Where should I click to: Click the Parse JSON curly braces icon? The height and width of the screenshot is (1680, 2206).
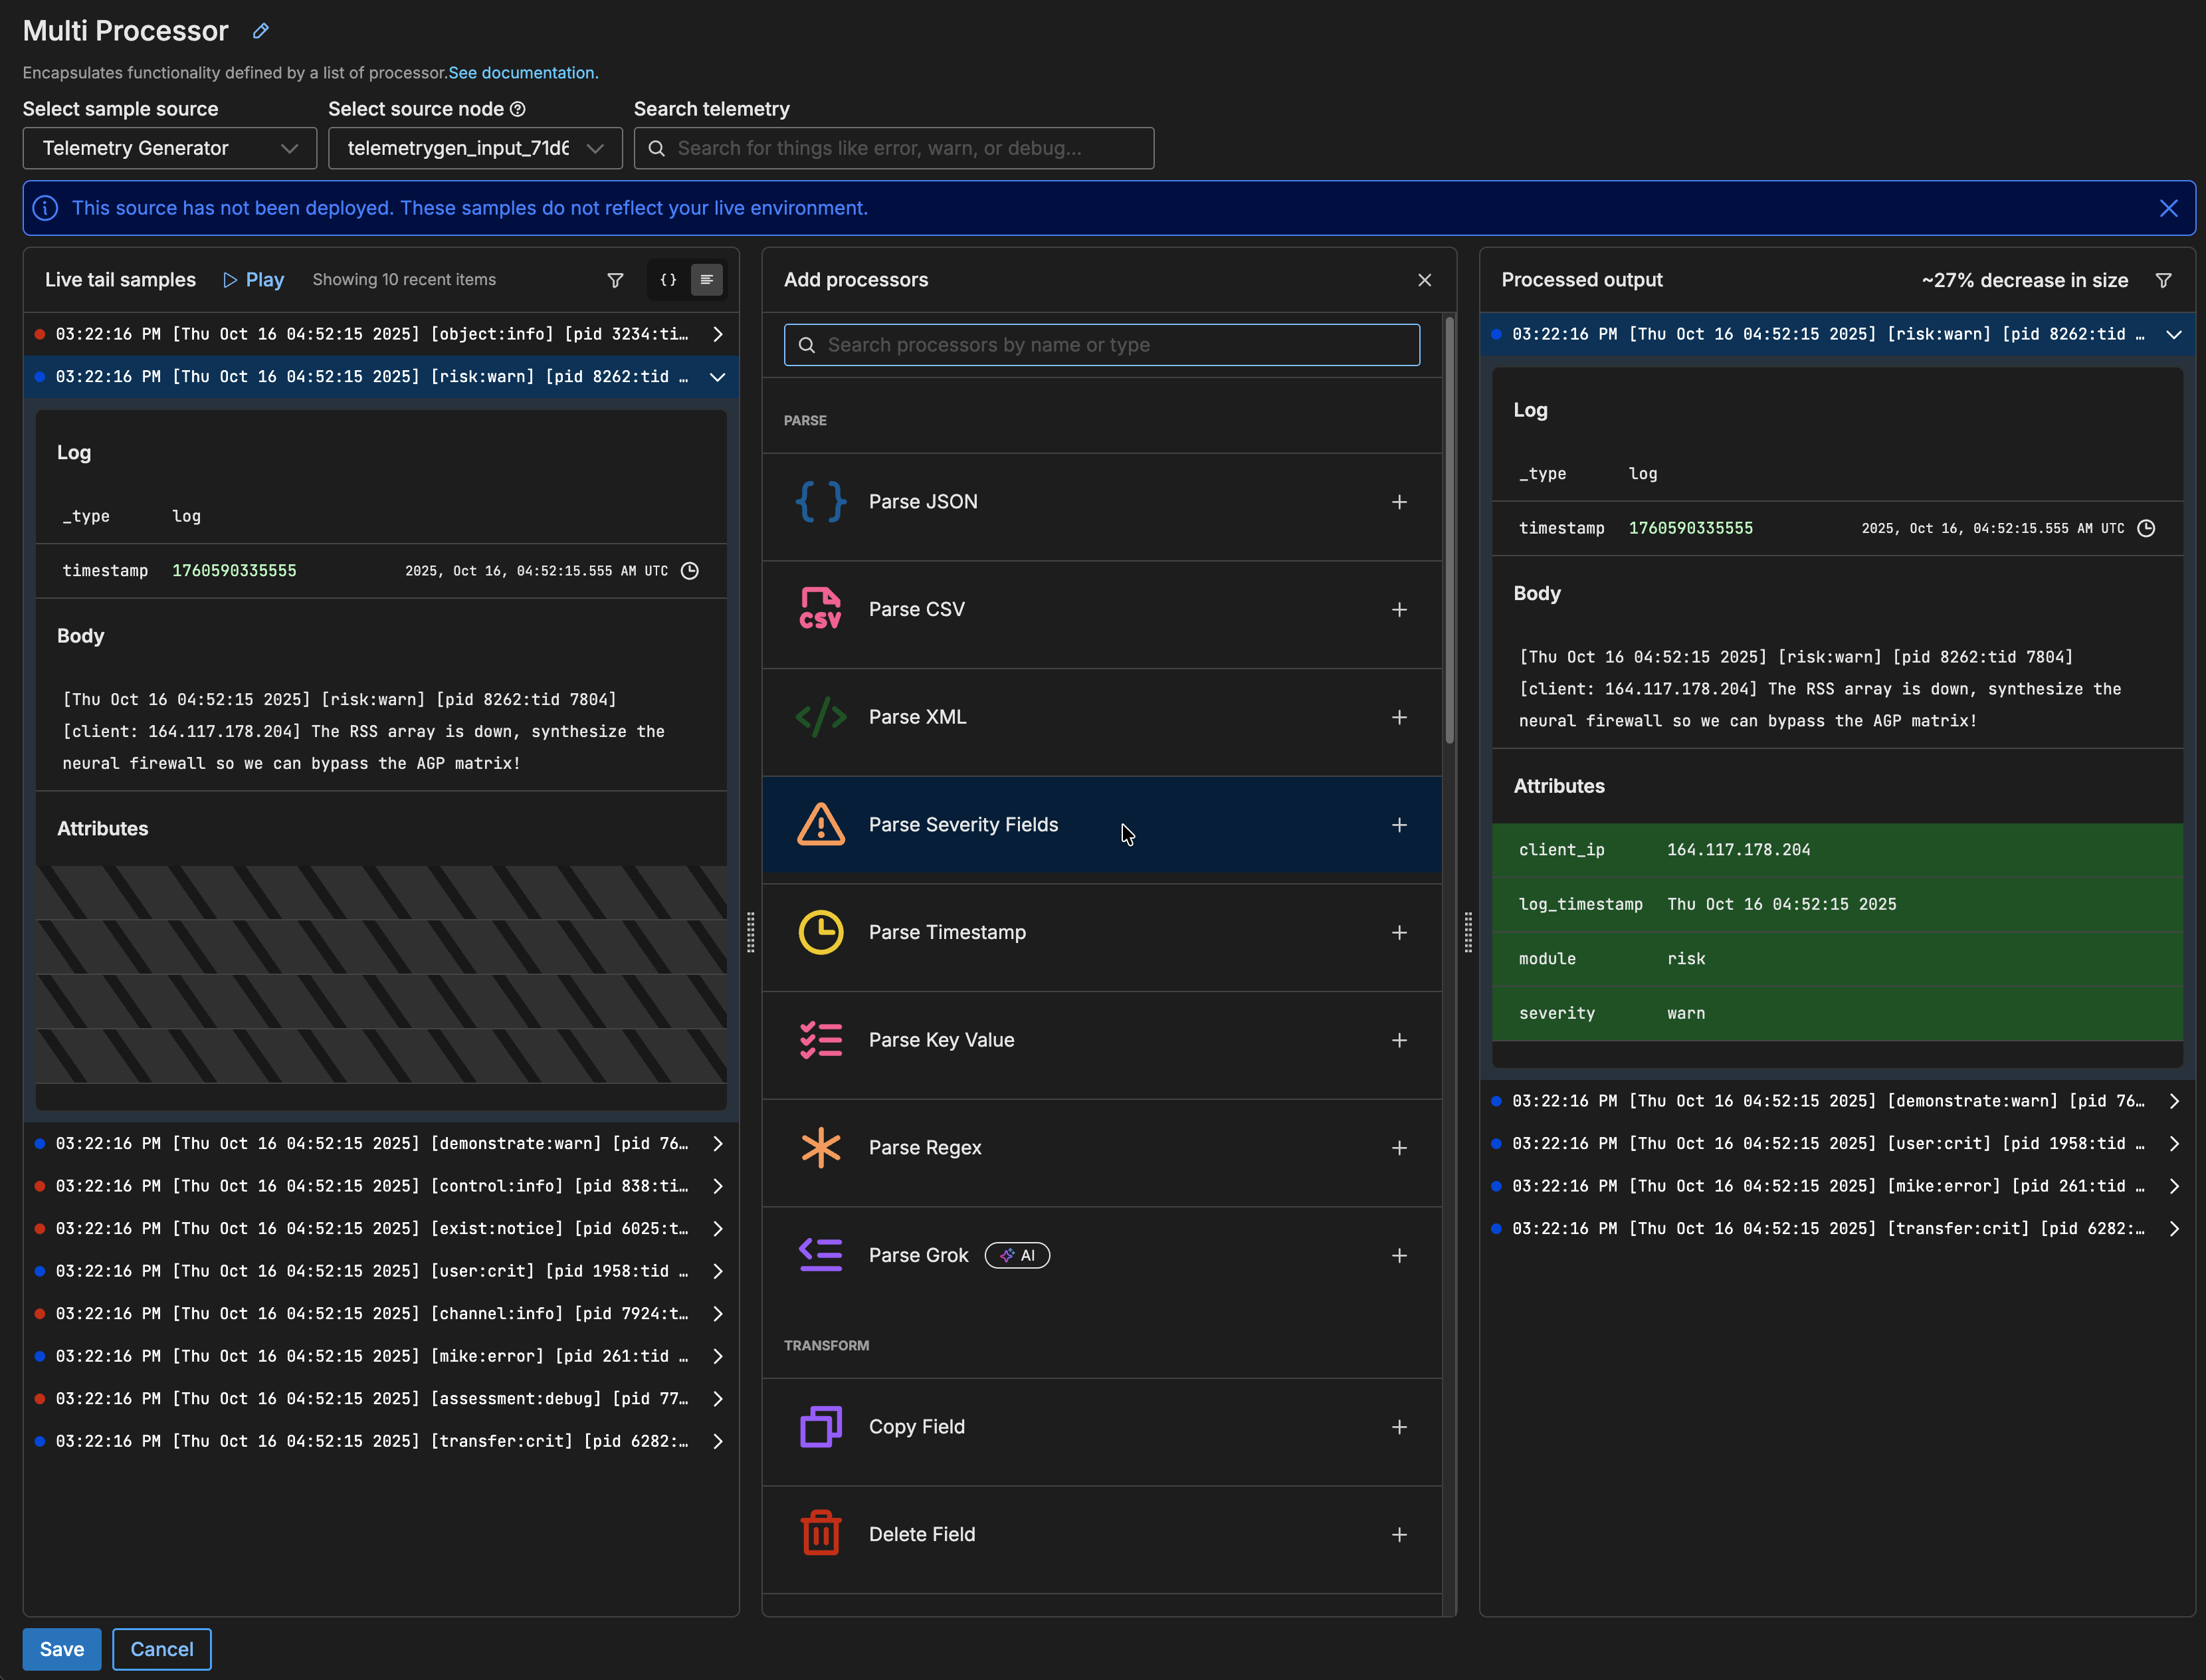pos(820,502)
